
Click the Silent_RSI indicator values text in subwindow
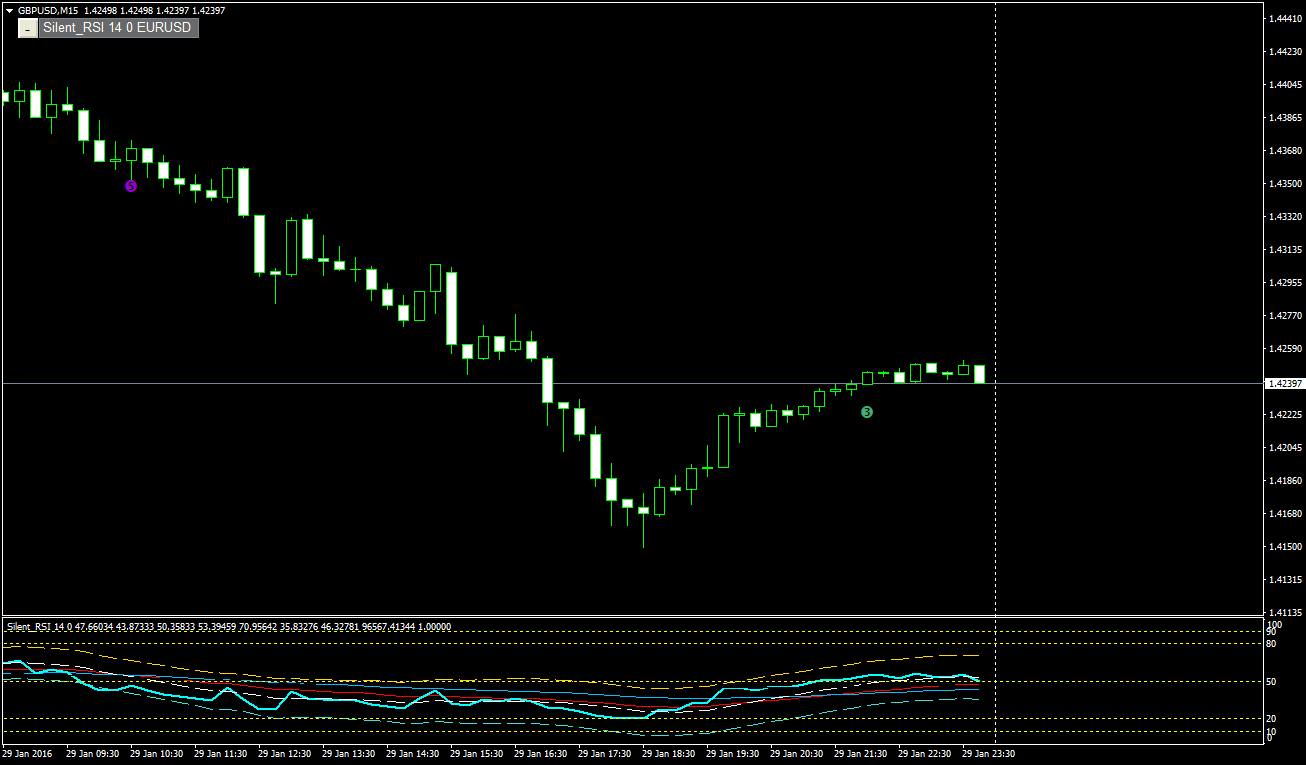tap(229, 627)
